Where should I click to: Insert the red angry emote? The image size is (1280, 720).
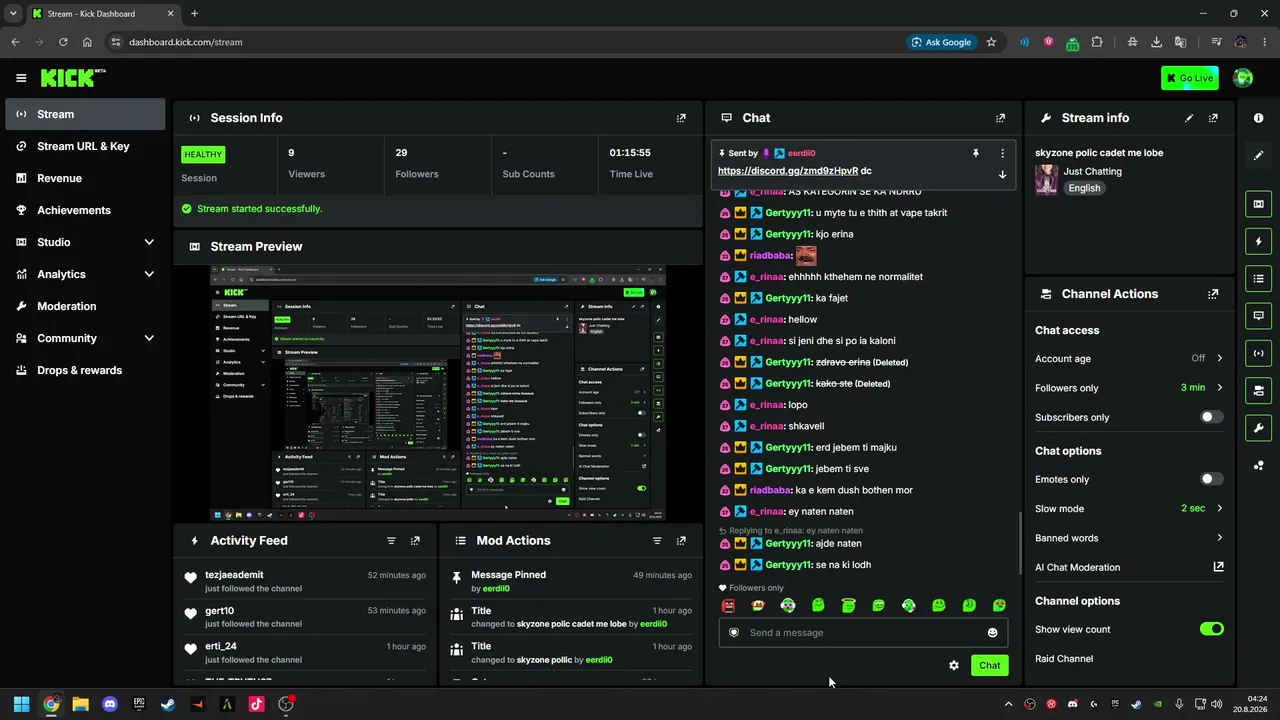[728, 606]
